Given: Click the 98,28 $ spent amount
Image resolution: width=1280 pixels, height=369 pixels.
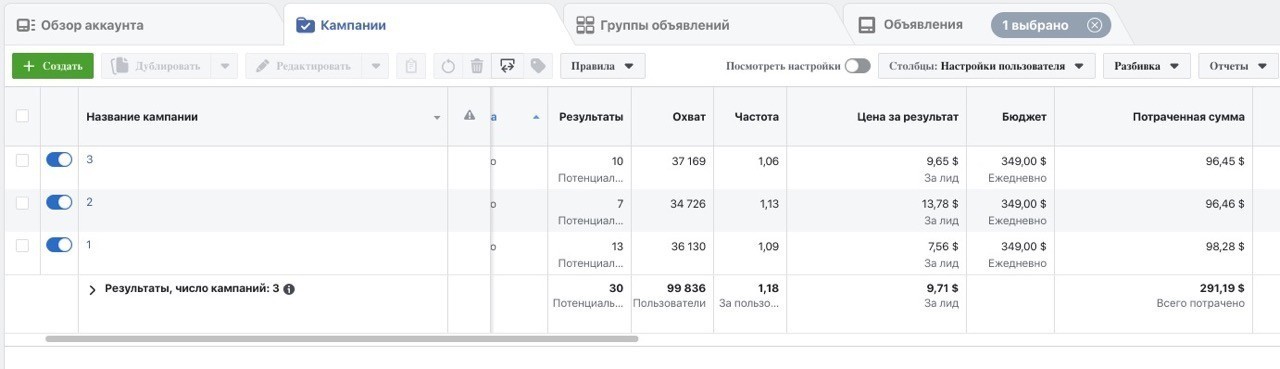Looking at the screenshot, I should (x=1225, y=247).
